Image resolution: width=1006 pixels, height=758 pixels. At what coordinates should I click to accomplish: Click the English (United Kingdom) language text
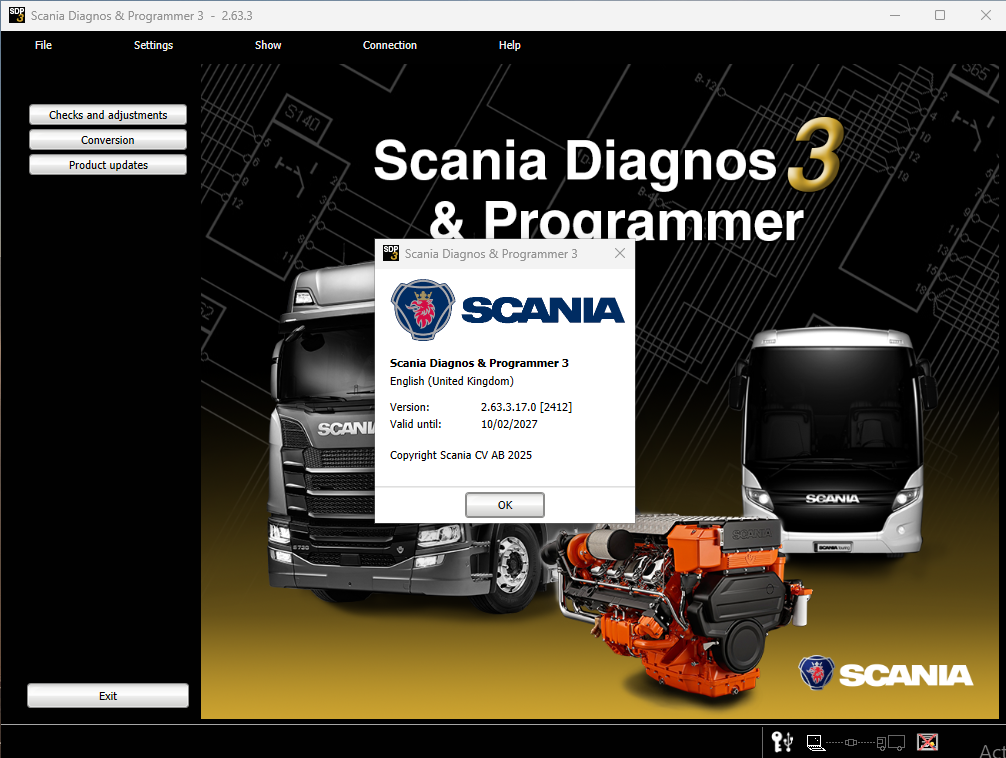pyautogui.click(x=452, y=381)
